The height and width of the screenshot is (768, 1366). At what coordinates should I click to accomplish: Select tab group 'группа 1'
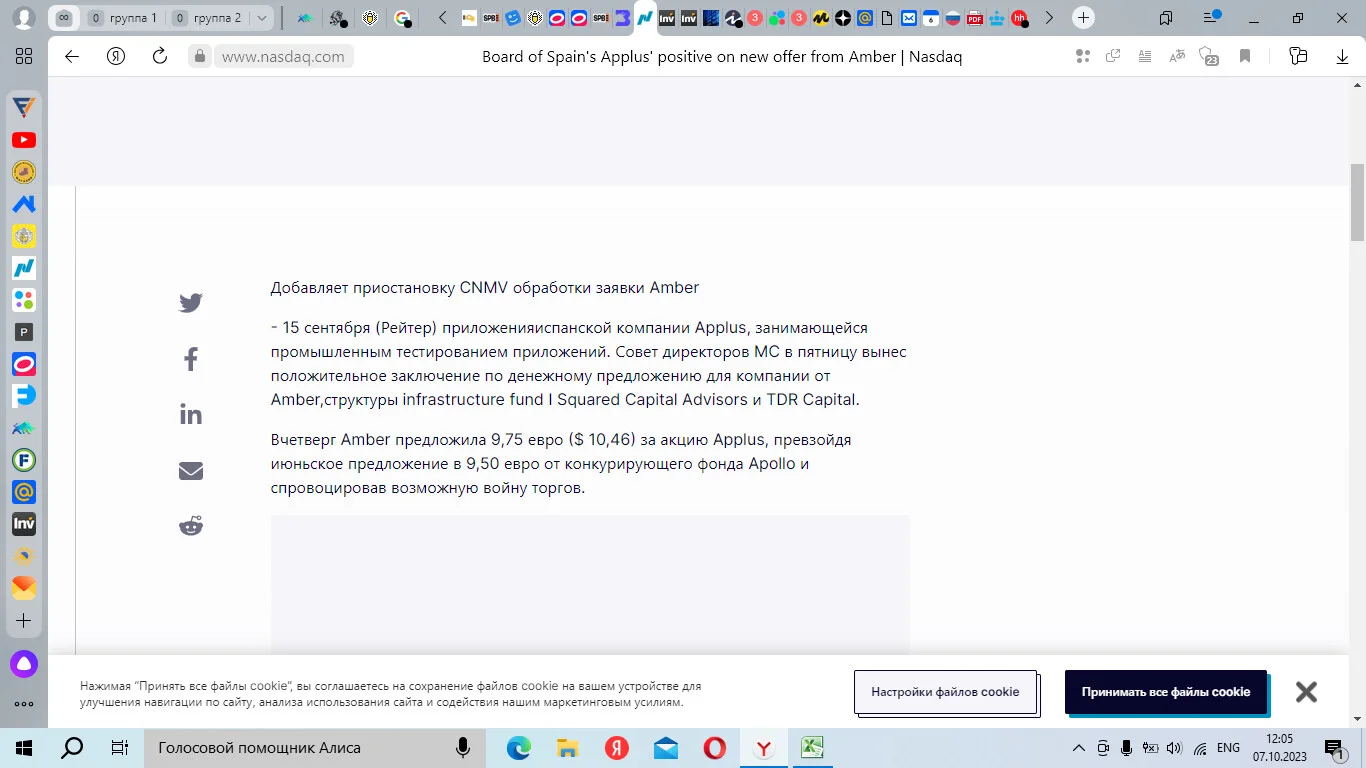(122, 18)
